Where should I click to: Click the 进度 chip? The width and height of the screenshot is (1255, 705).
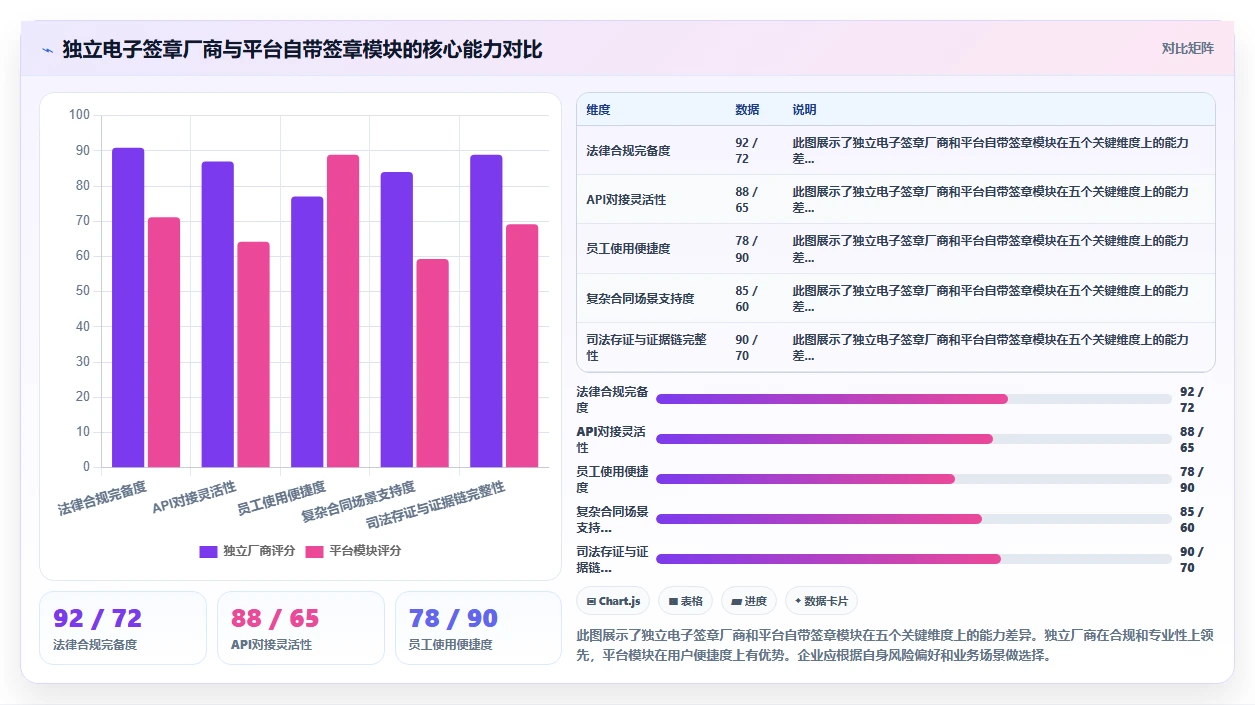[x=749, y=601]
